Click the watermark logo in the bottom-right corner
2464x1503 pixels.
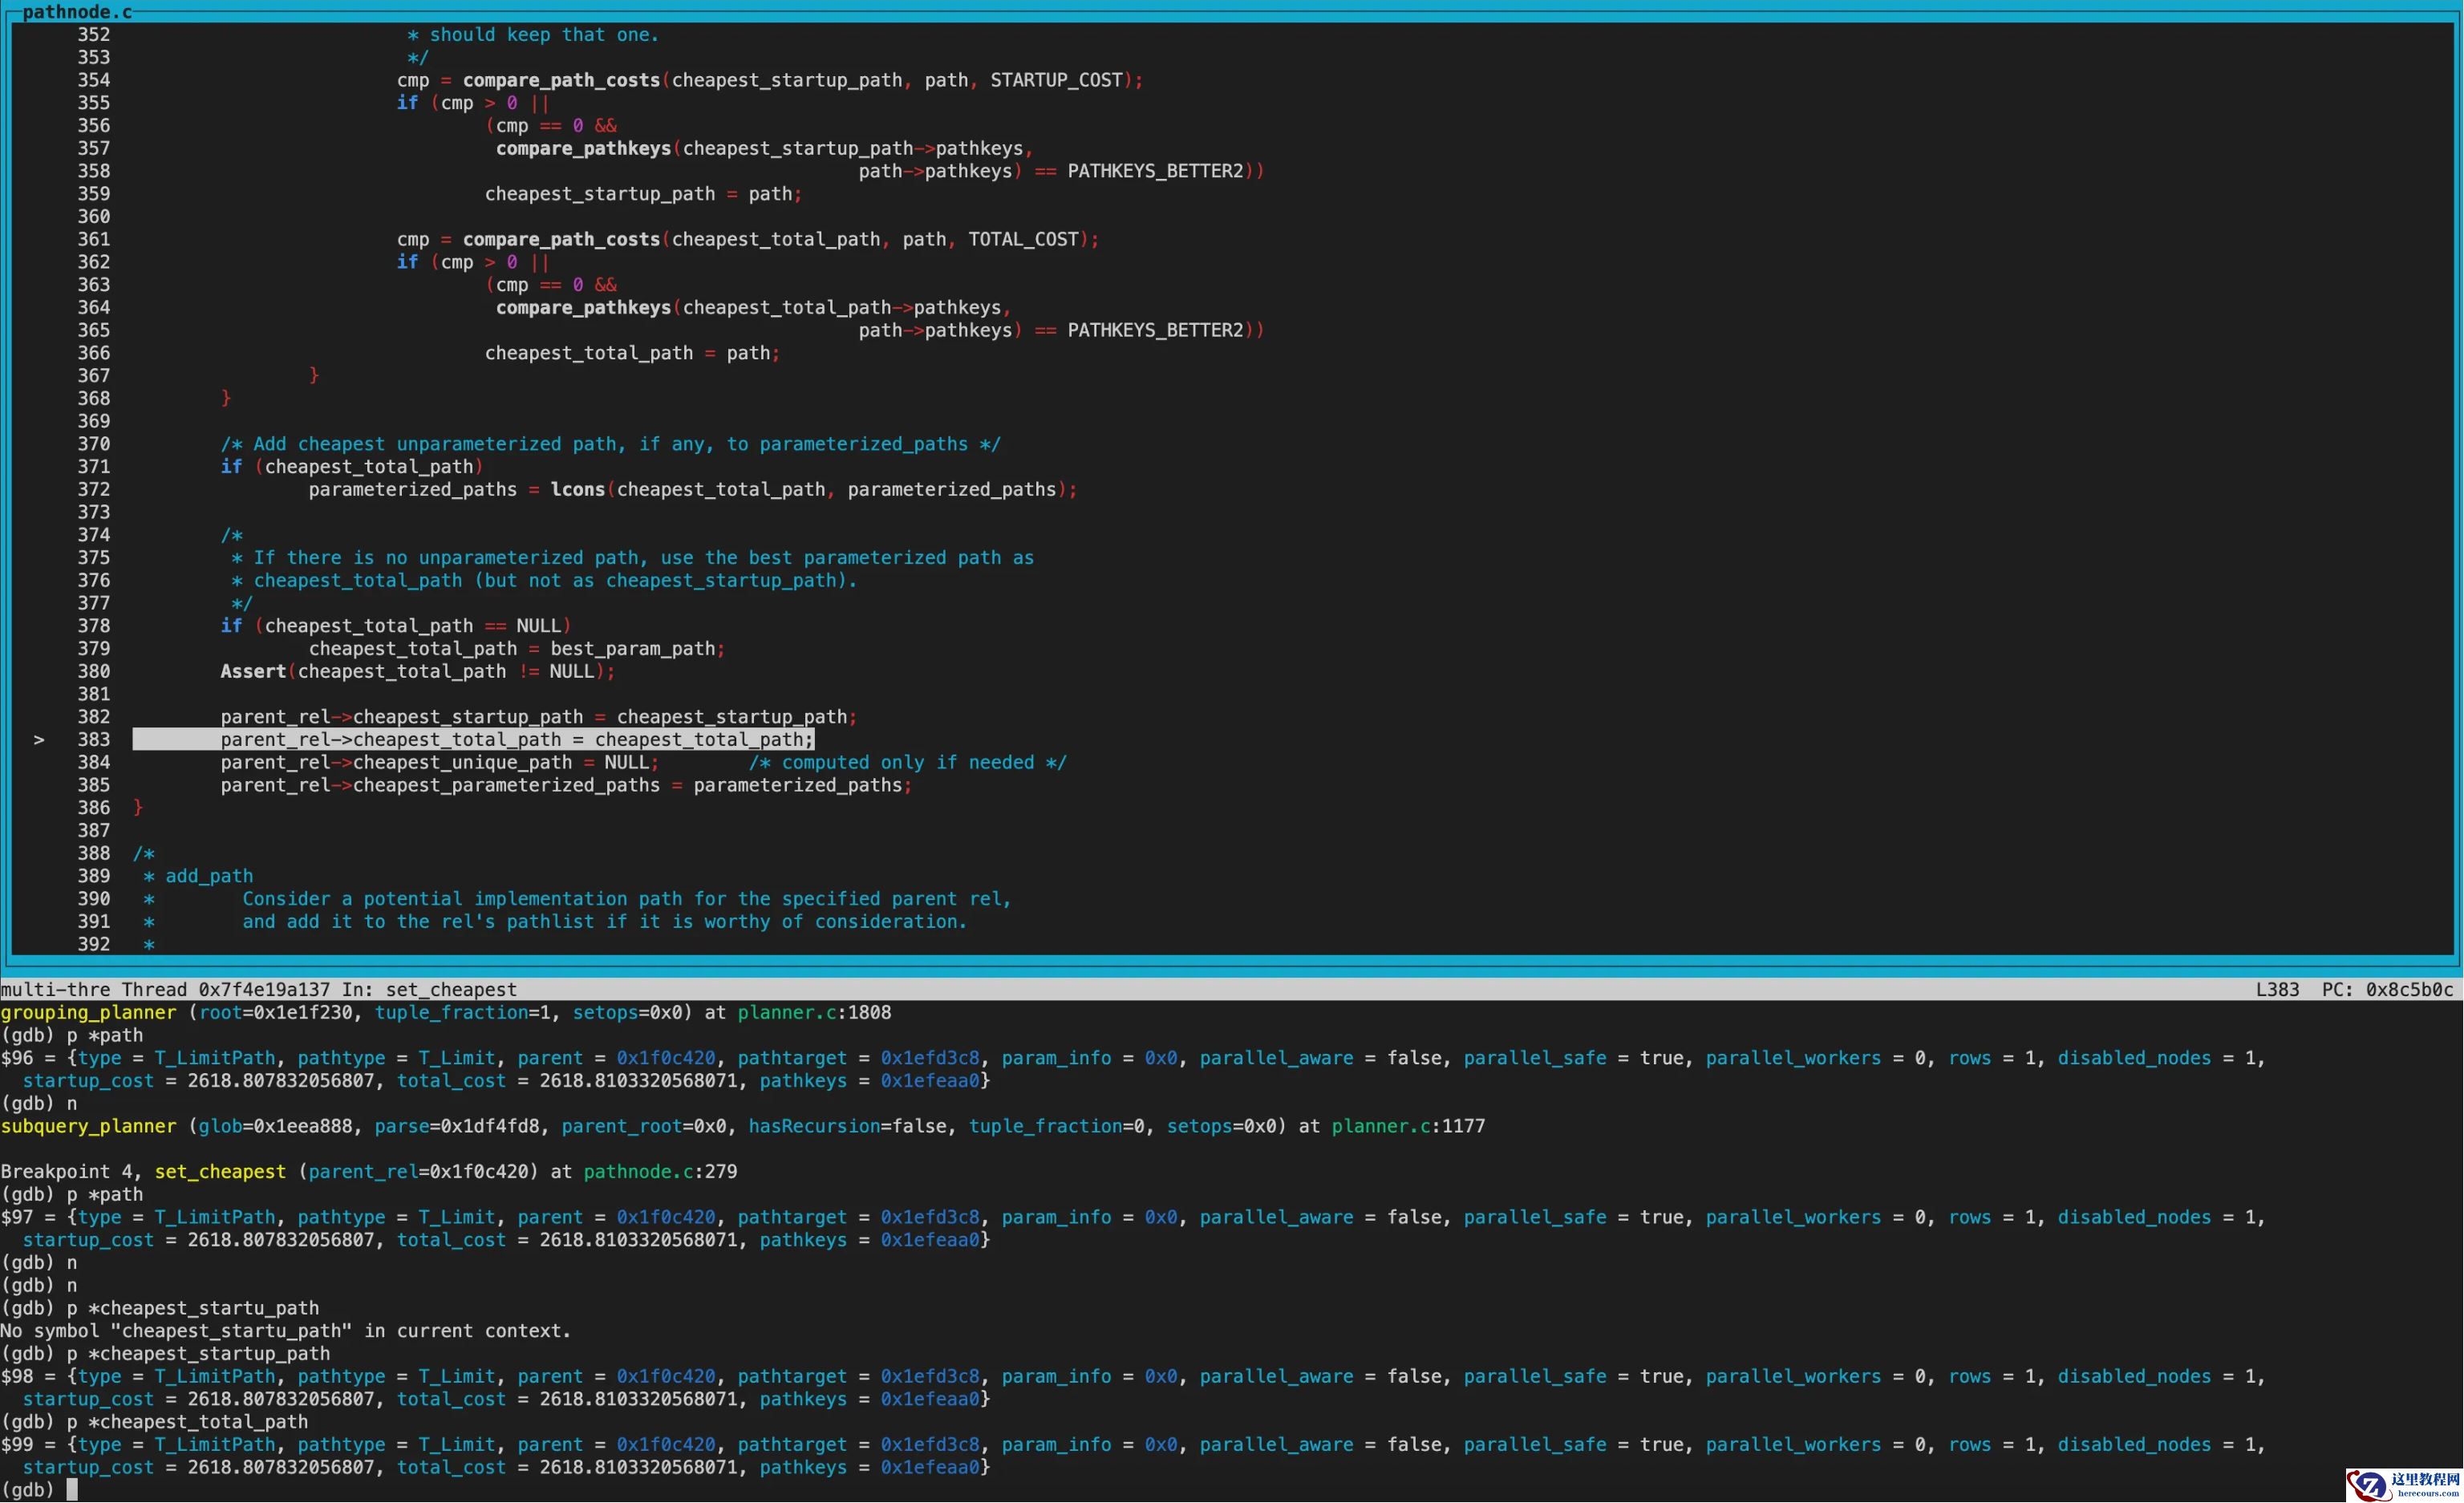tap(2402, 1484)
